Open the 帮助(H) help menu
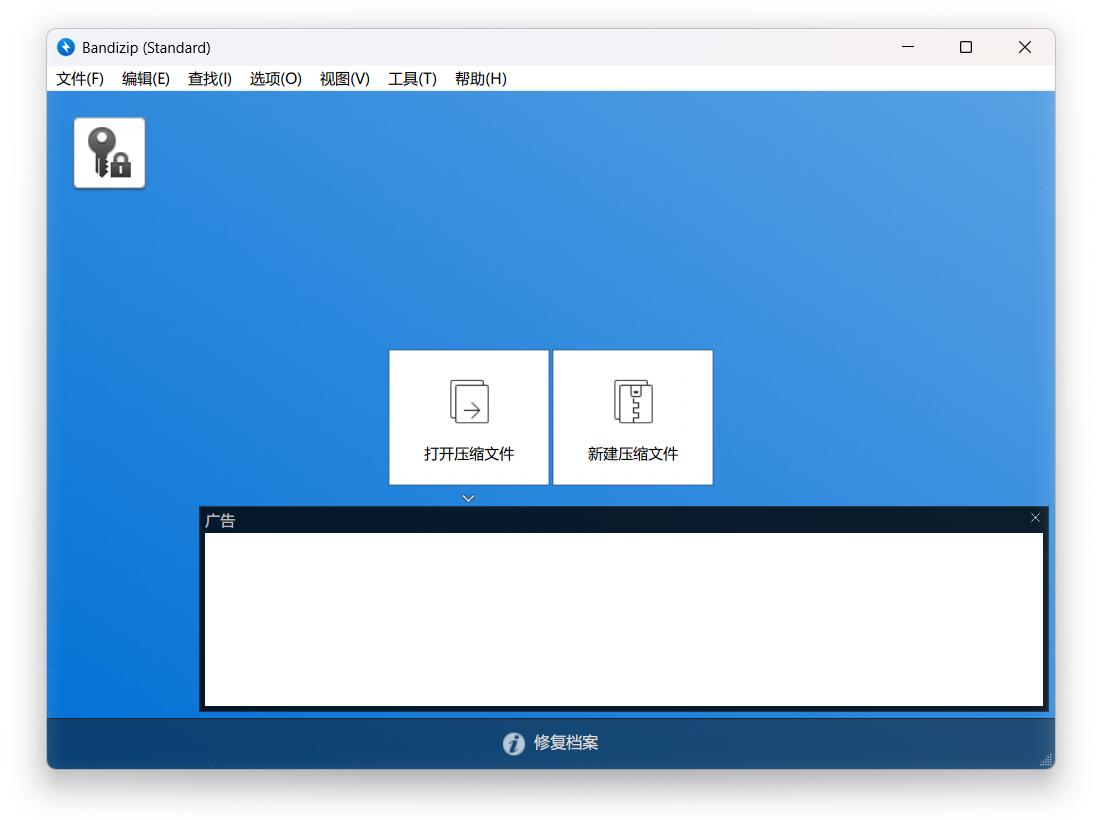The image size is (1105, 820). [x=480, y=79]
